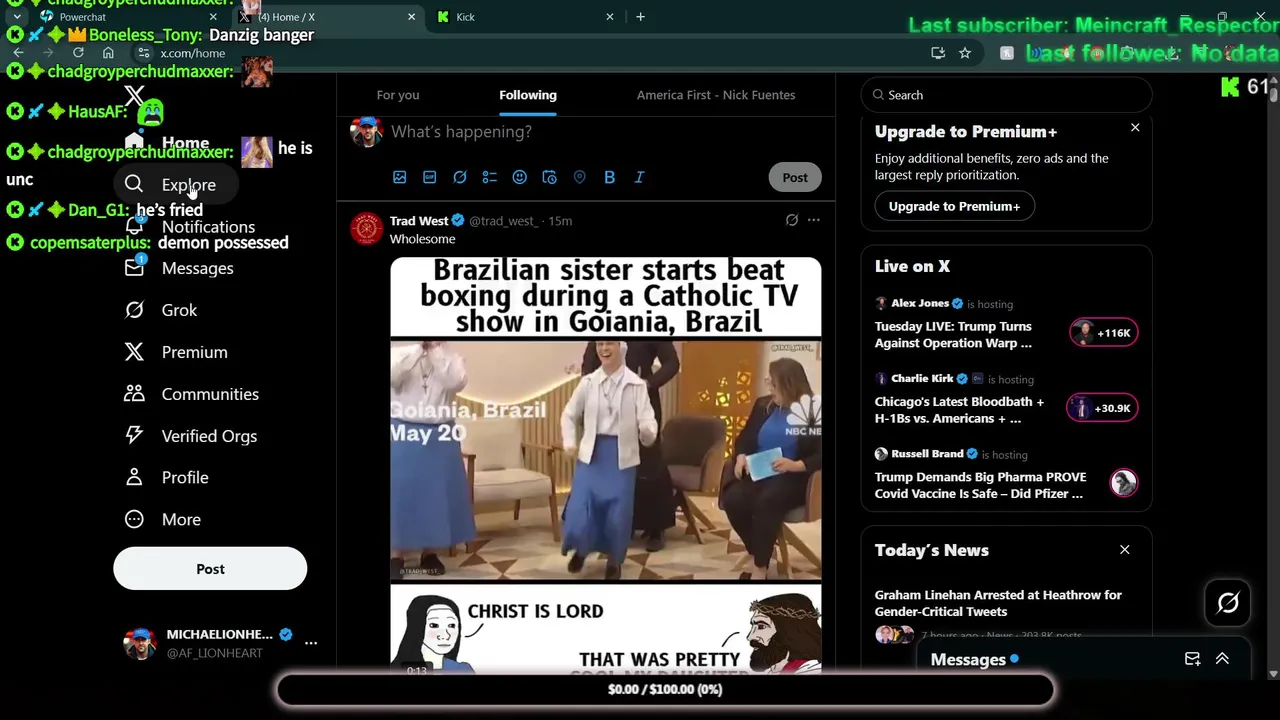
Task: Dismiss the Upgrade to Premium+ card
Action: tap(1135, 128)
